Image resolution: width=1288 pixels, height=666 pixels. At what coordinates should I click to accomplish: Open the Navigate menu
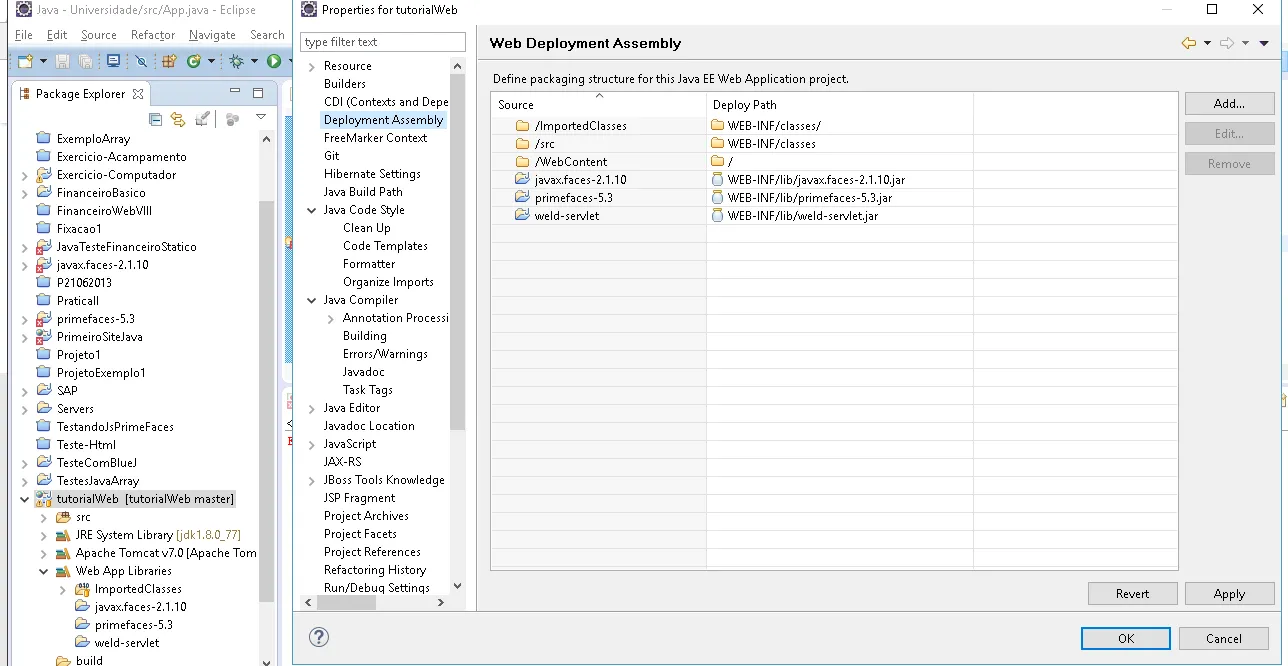212,35
